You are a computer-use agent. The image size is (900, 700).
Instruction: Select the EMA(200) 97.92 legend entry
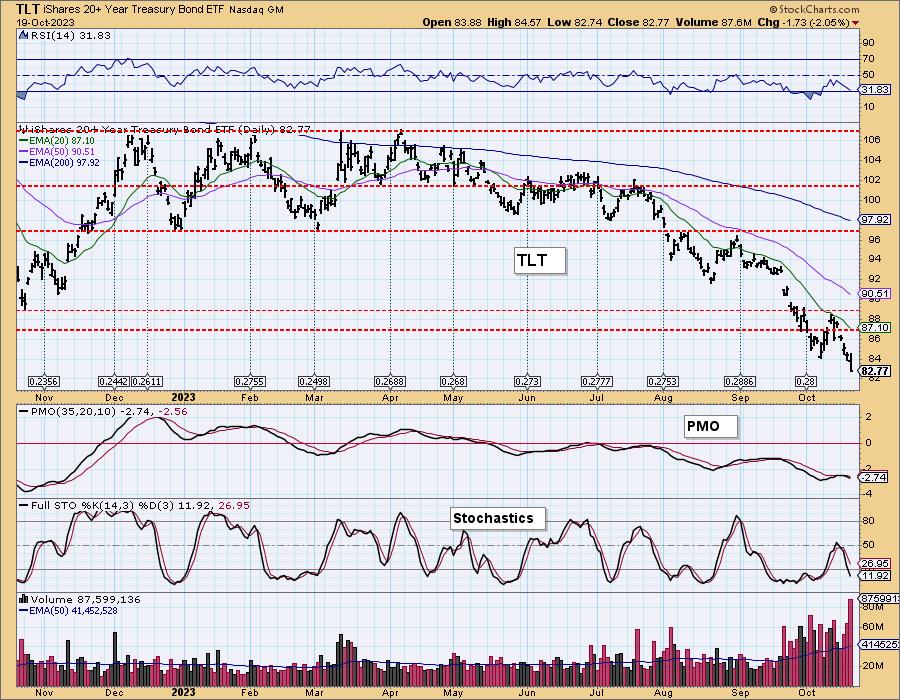pos(59,163)
